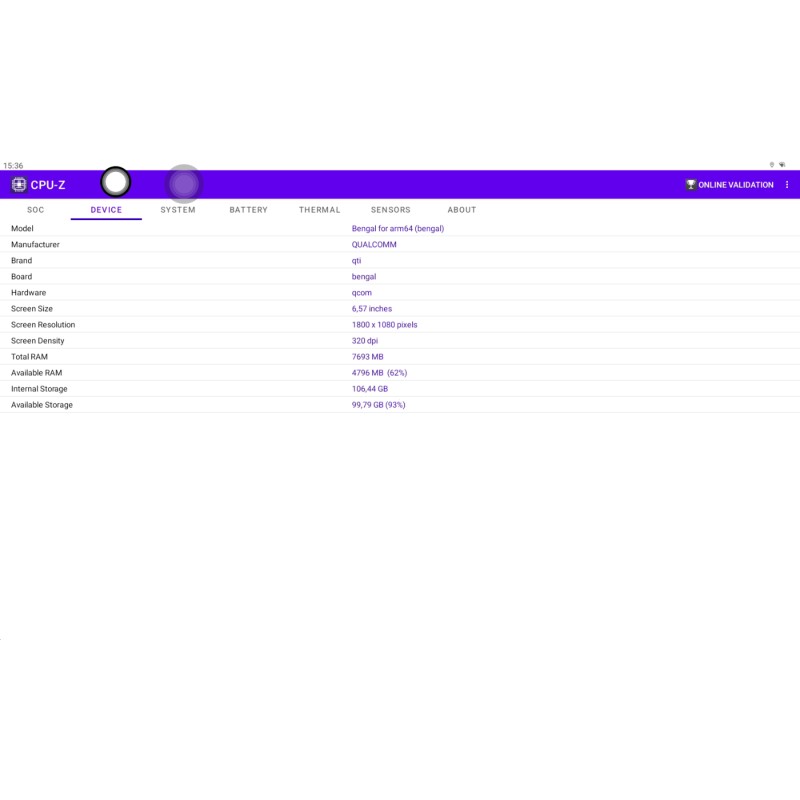
Task: Select the Model value Bengal for arm64
Action: pos(397,229)
